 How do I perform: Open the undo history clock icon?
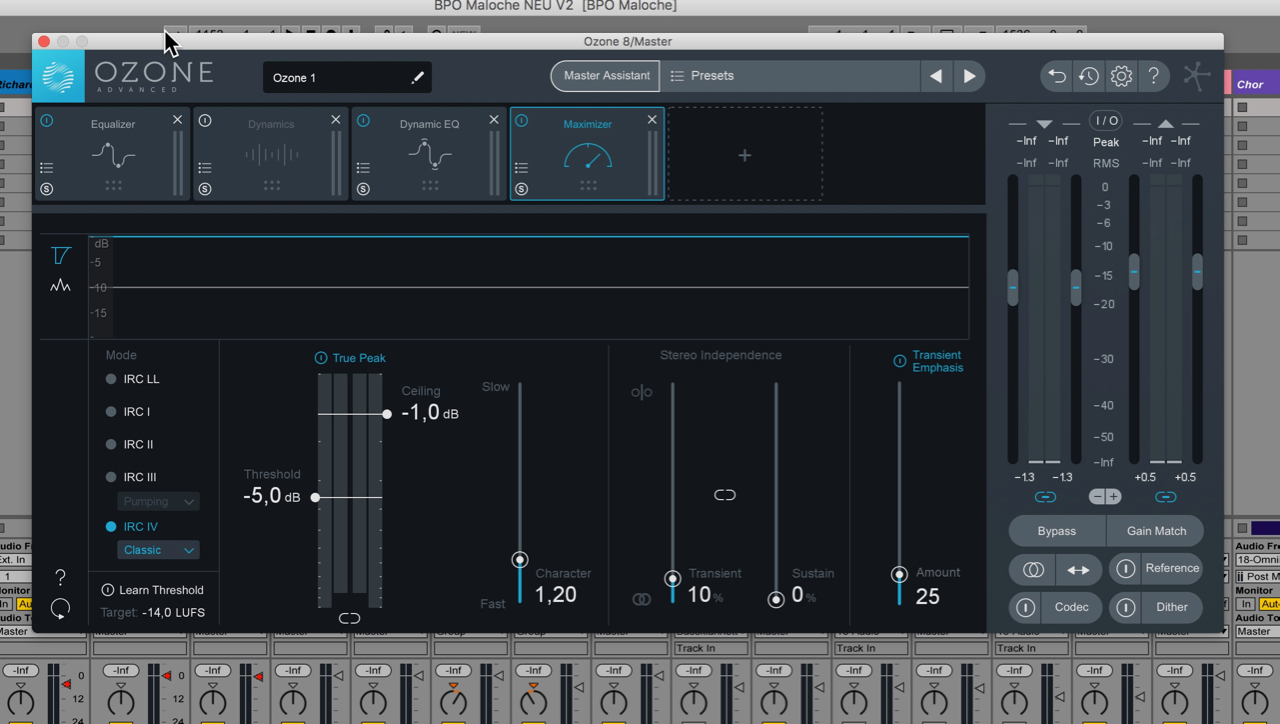(1089, 76)
